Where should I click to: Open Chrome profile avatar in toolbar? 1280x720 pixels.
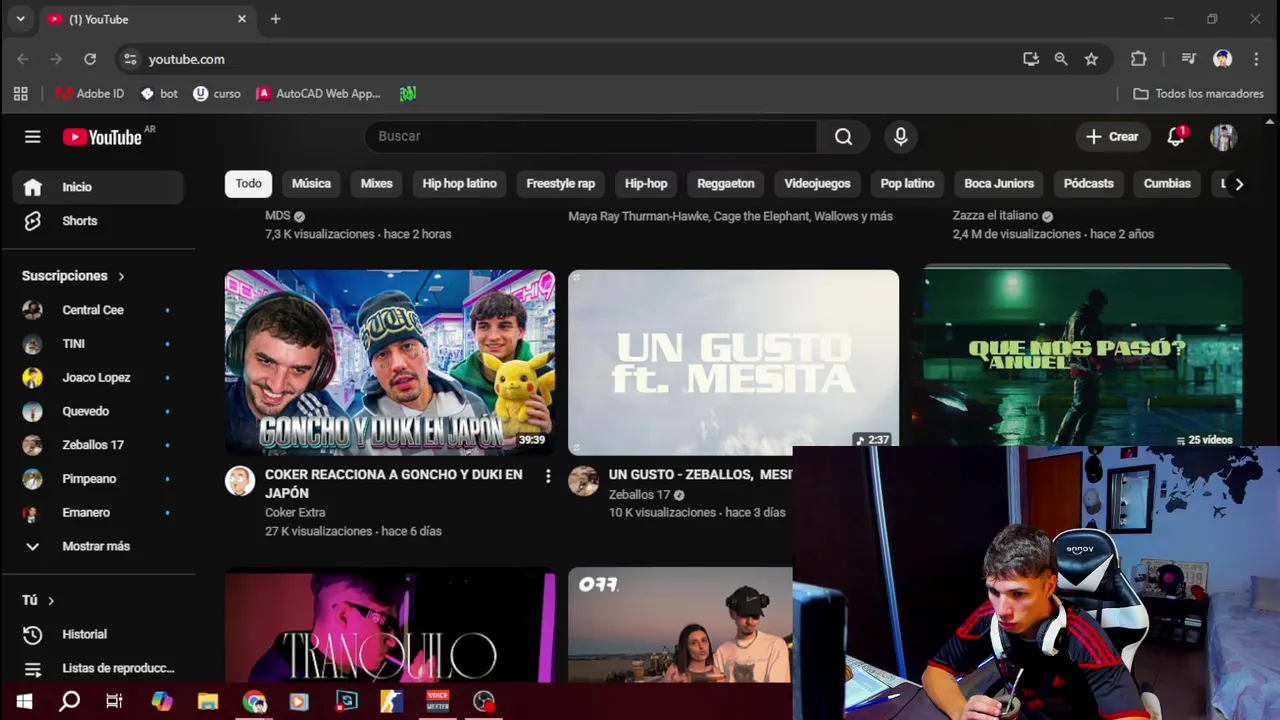coord(1222,59)
